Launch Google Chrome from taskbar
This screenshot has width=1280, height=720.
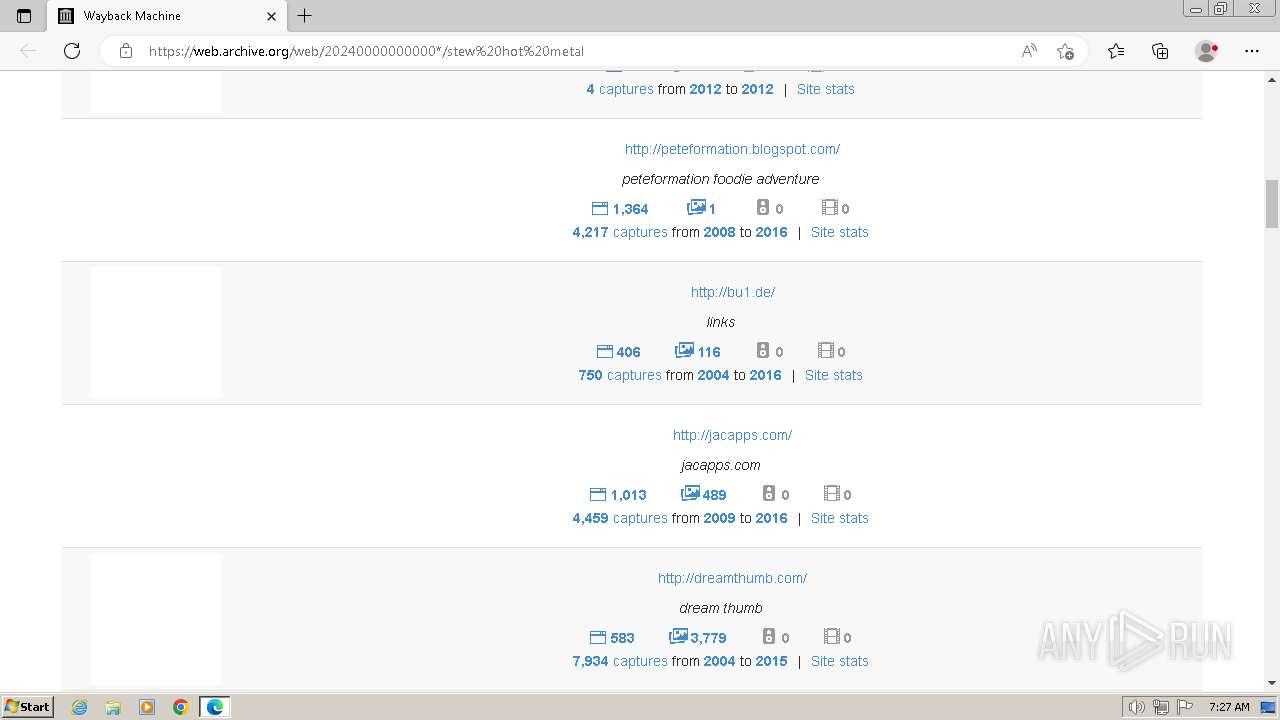181,707
